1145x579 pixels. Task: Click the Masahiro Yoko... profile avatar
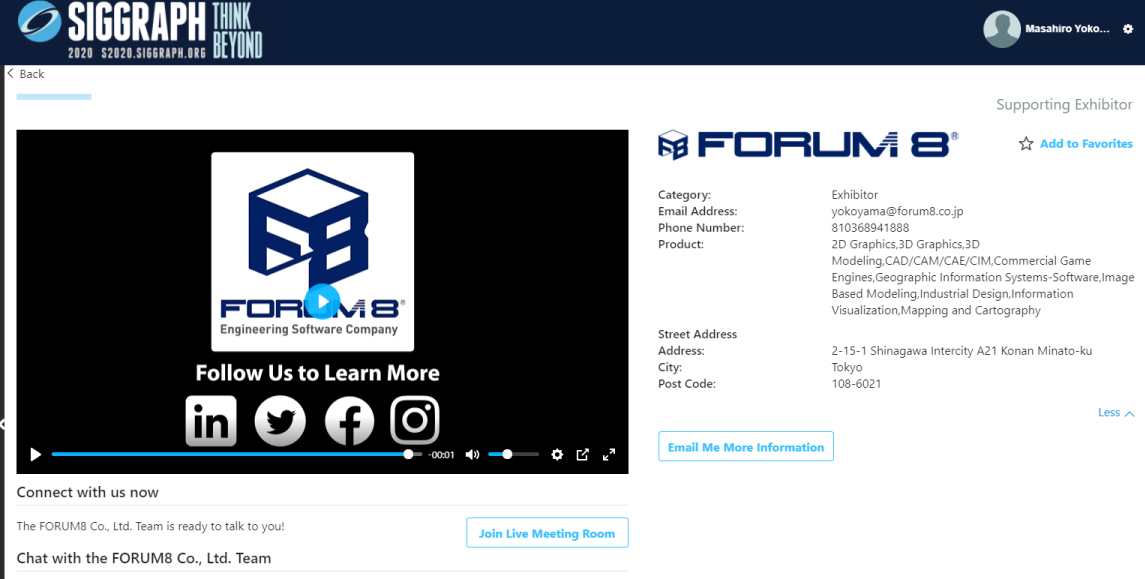1002,29
